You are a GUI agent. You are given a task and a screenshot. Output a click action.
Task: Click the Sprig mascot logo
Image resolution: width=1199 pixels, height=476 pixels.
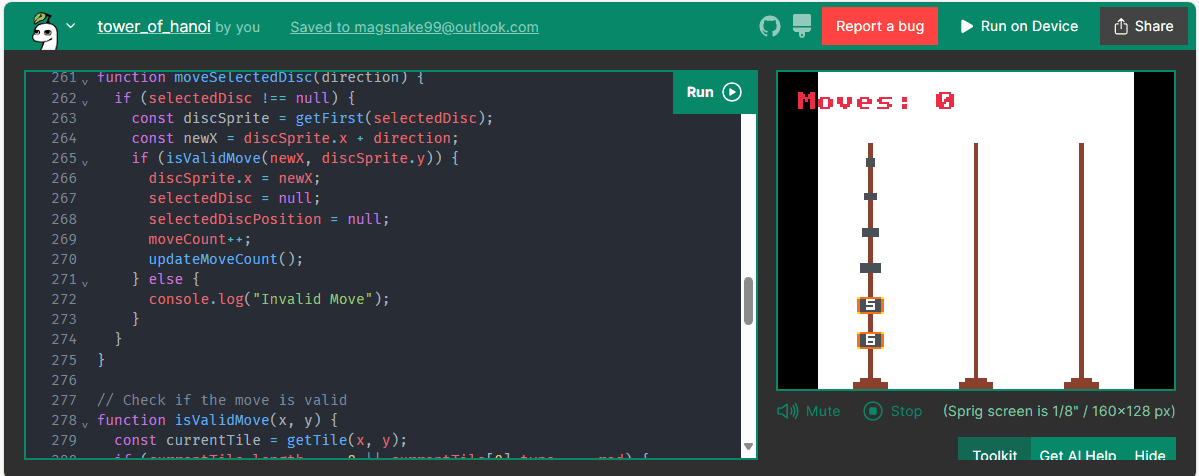coord(42,27)
